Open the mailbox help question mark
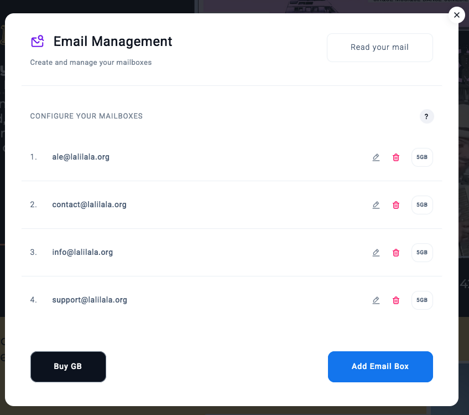The height and width of the screenshot is (415, 469). 426,117
